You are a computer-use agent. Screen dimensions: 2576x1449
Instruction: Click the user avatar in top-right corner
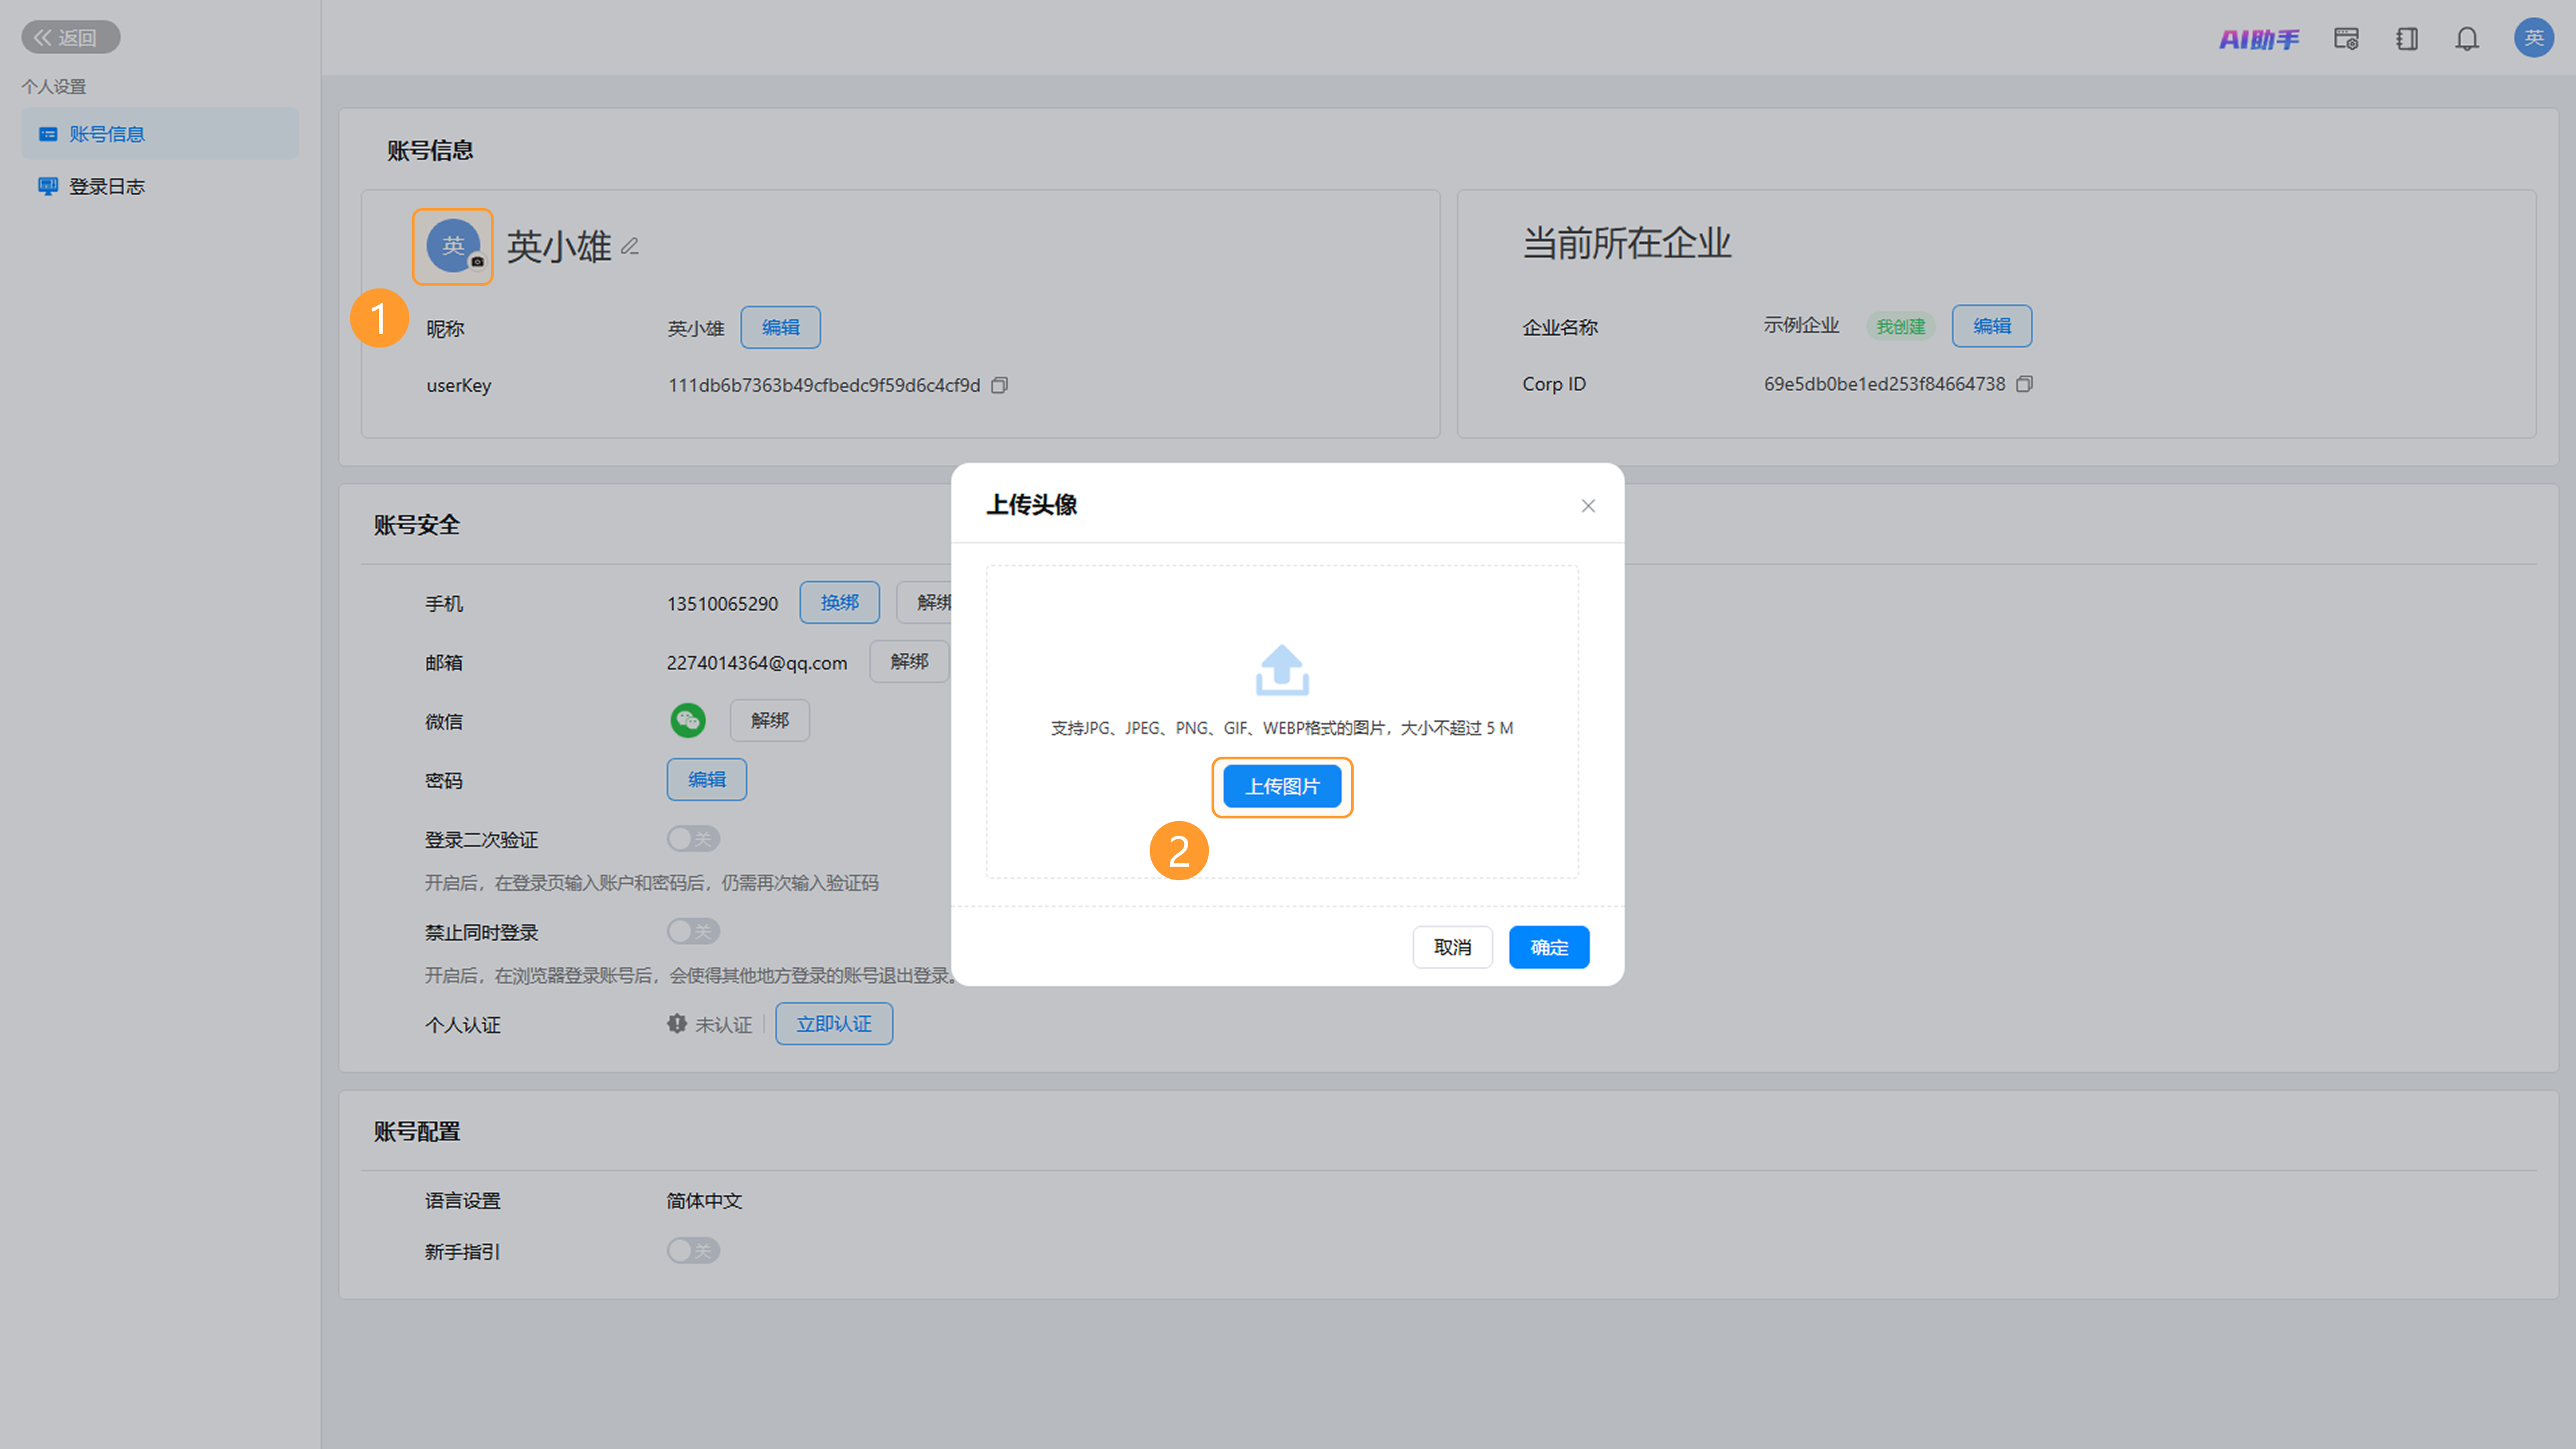point(2533,38)
